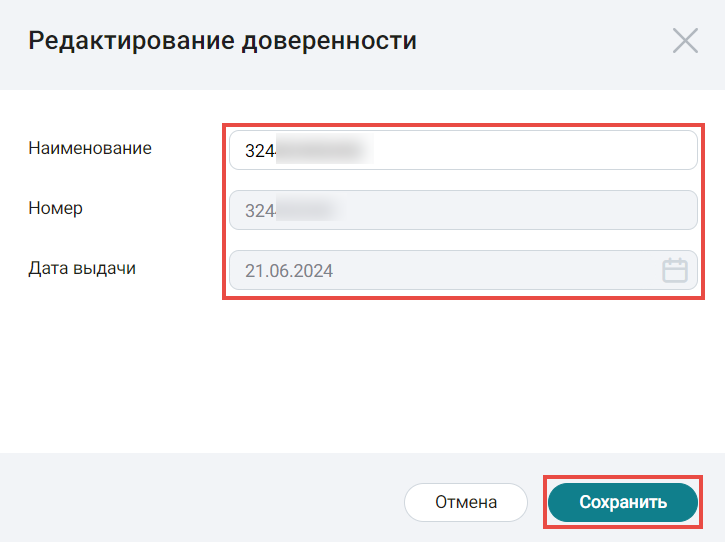
Task: Click the Дата выдачи label
Action: pos(82,268)
